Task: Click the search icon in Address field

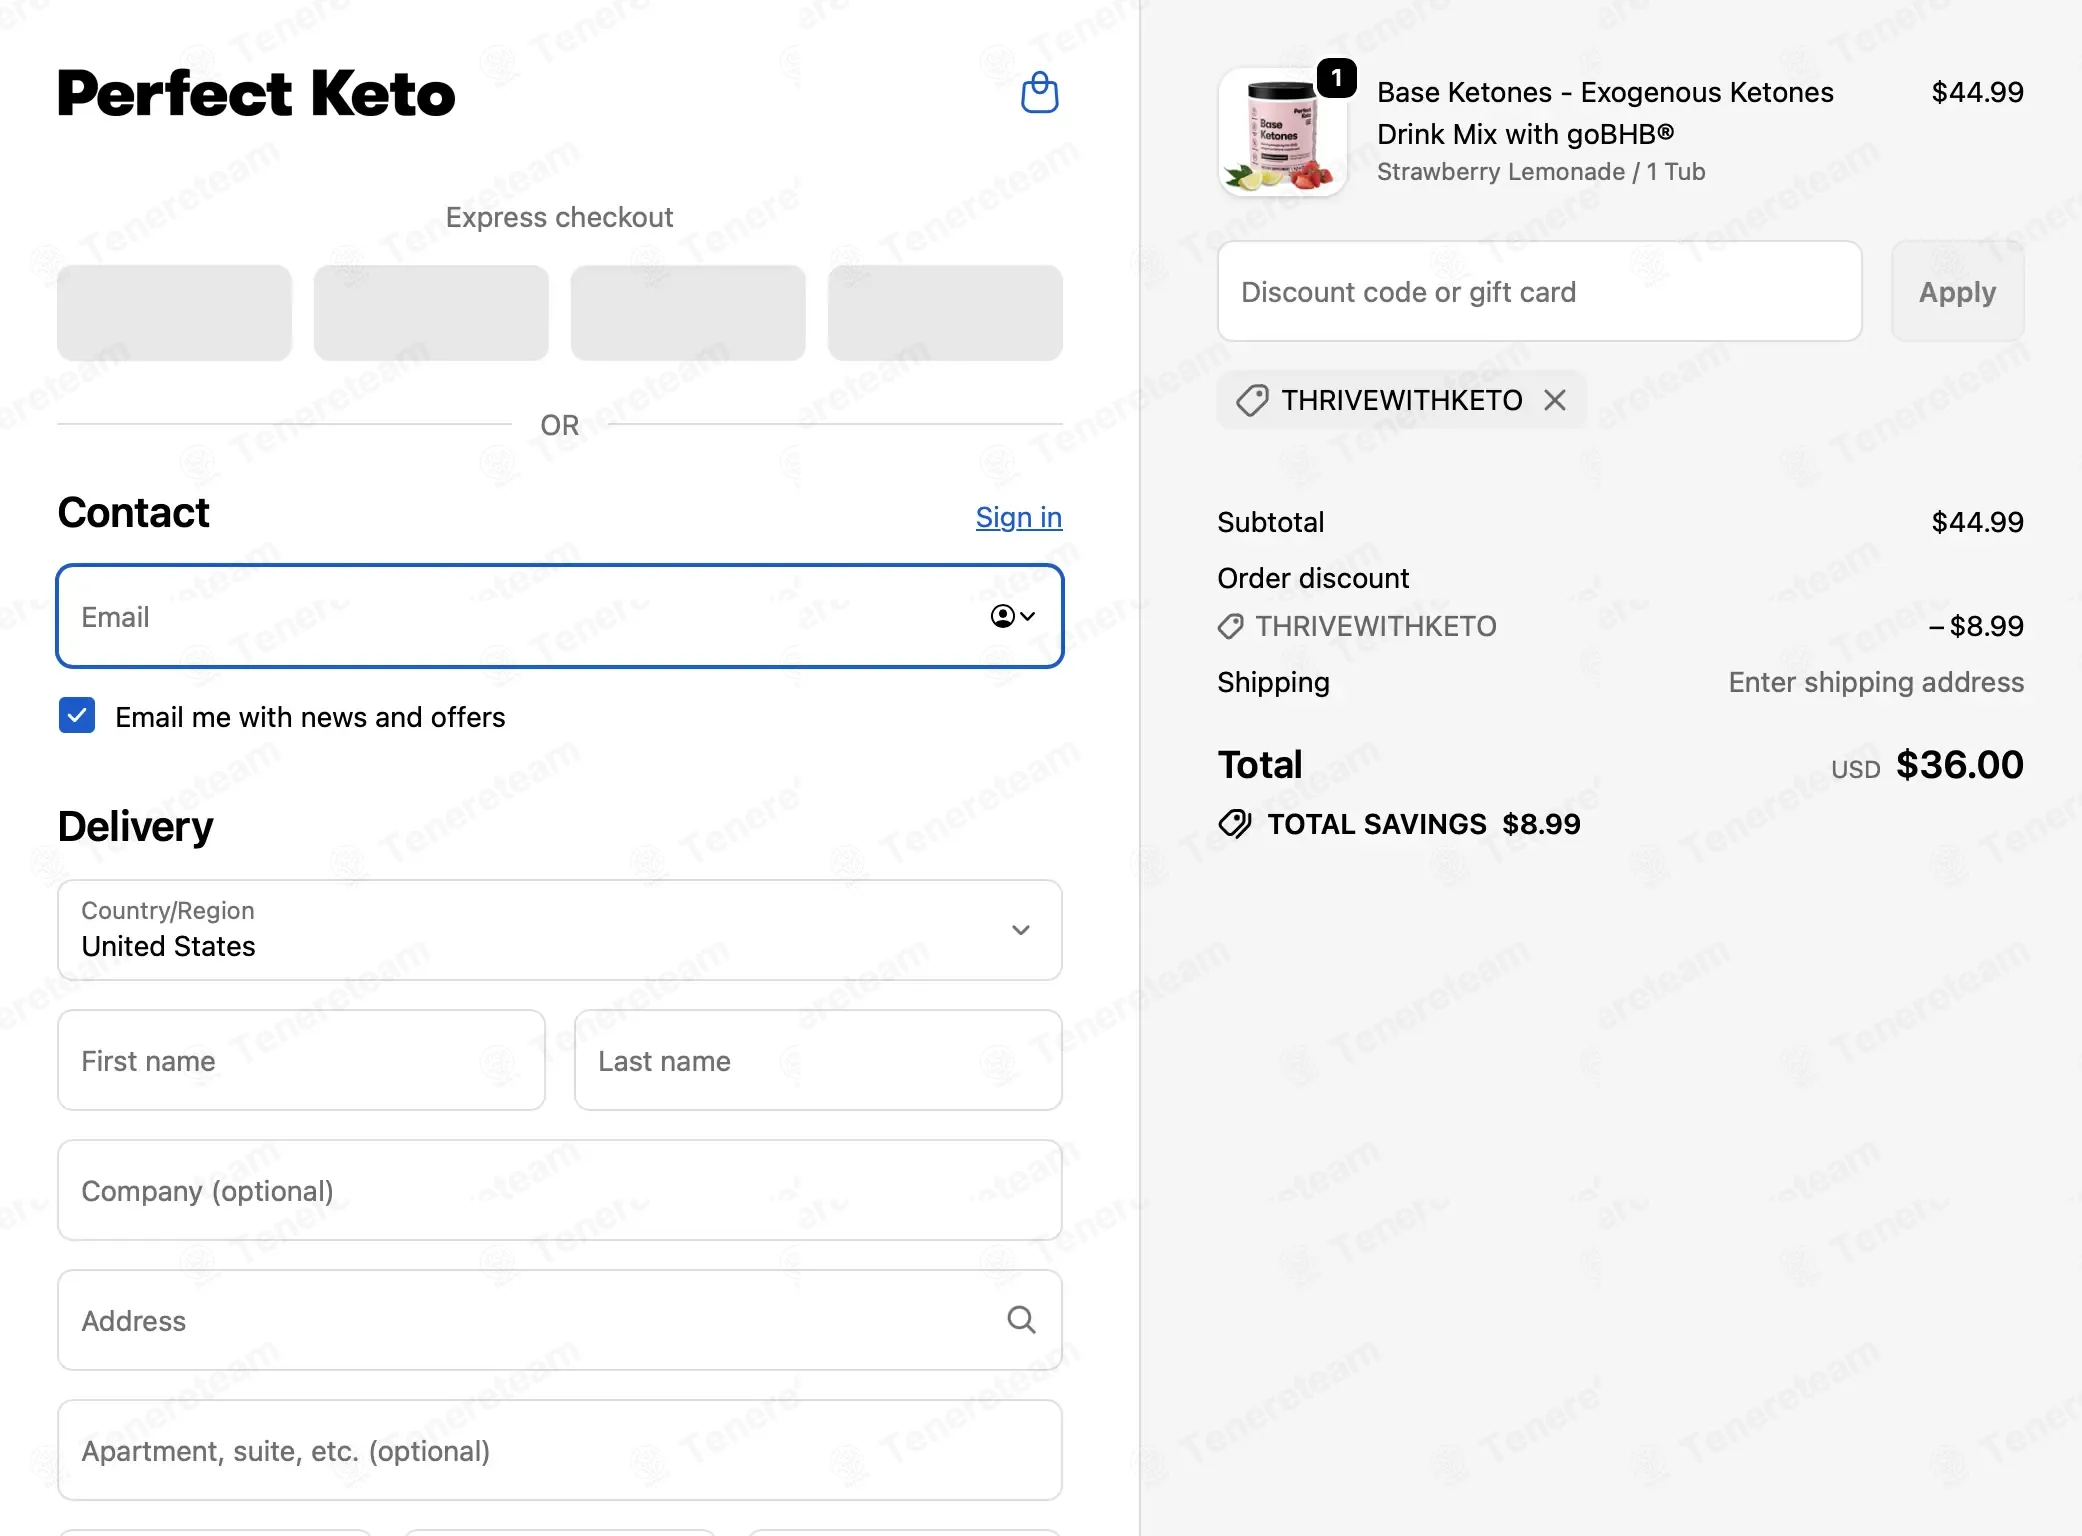Action: click(x=1021, y=1320)
